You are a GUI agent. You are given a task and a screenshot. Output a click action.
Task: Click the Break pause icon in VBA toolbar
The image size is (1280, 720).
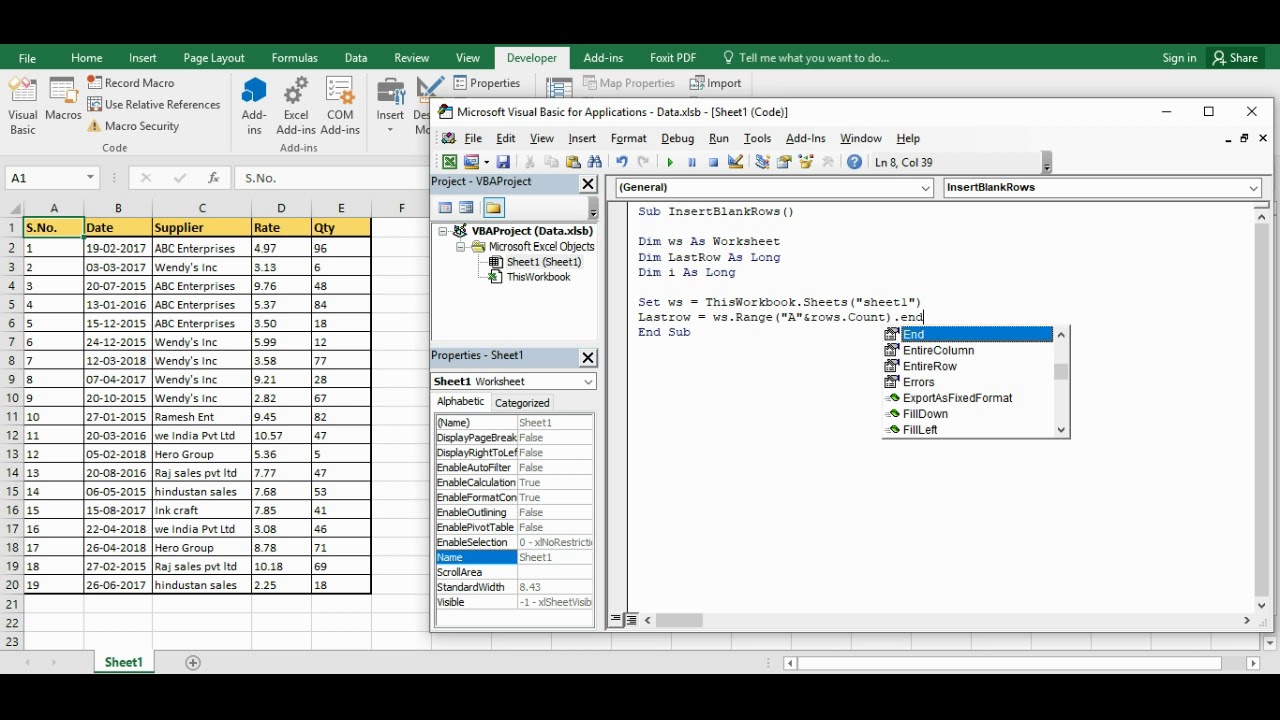(x=692, y=162)
